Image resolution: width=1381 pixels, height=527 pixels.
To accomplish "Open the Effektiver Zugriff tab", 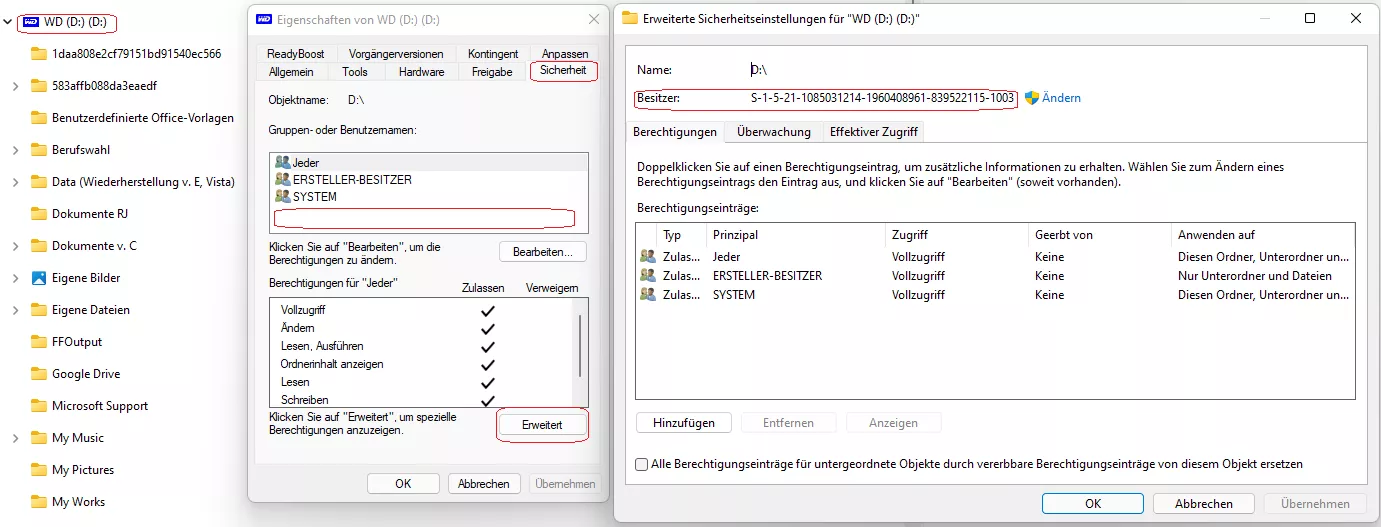I will click(x=872, y=131).
